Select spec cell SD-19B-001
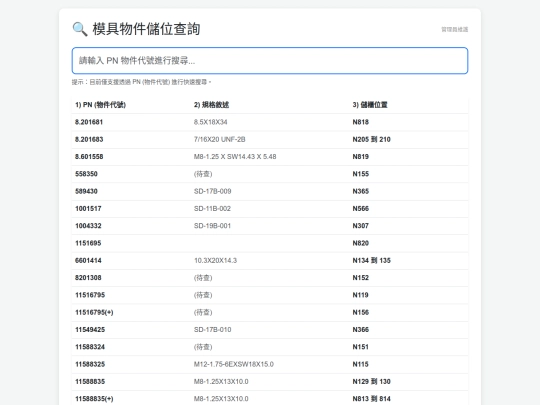The width and height of the screenshot is (540, 405). (212, 226)
